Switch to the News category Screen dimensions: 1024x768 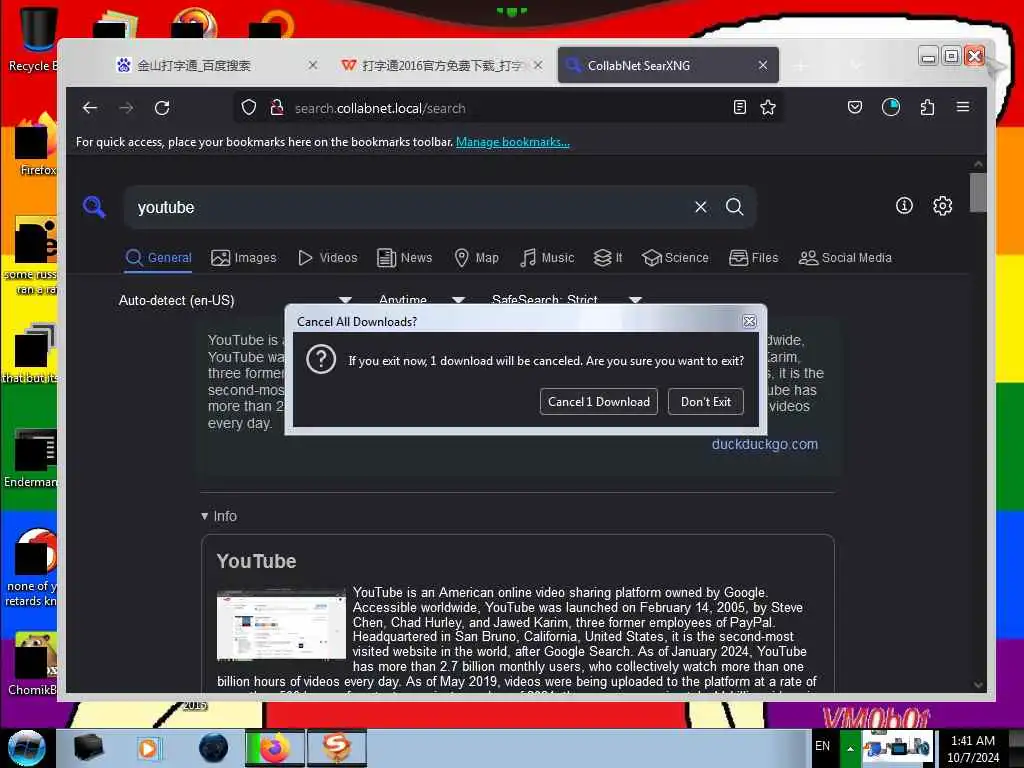pos(404,257)
